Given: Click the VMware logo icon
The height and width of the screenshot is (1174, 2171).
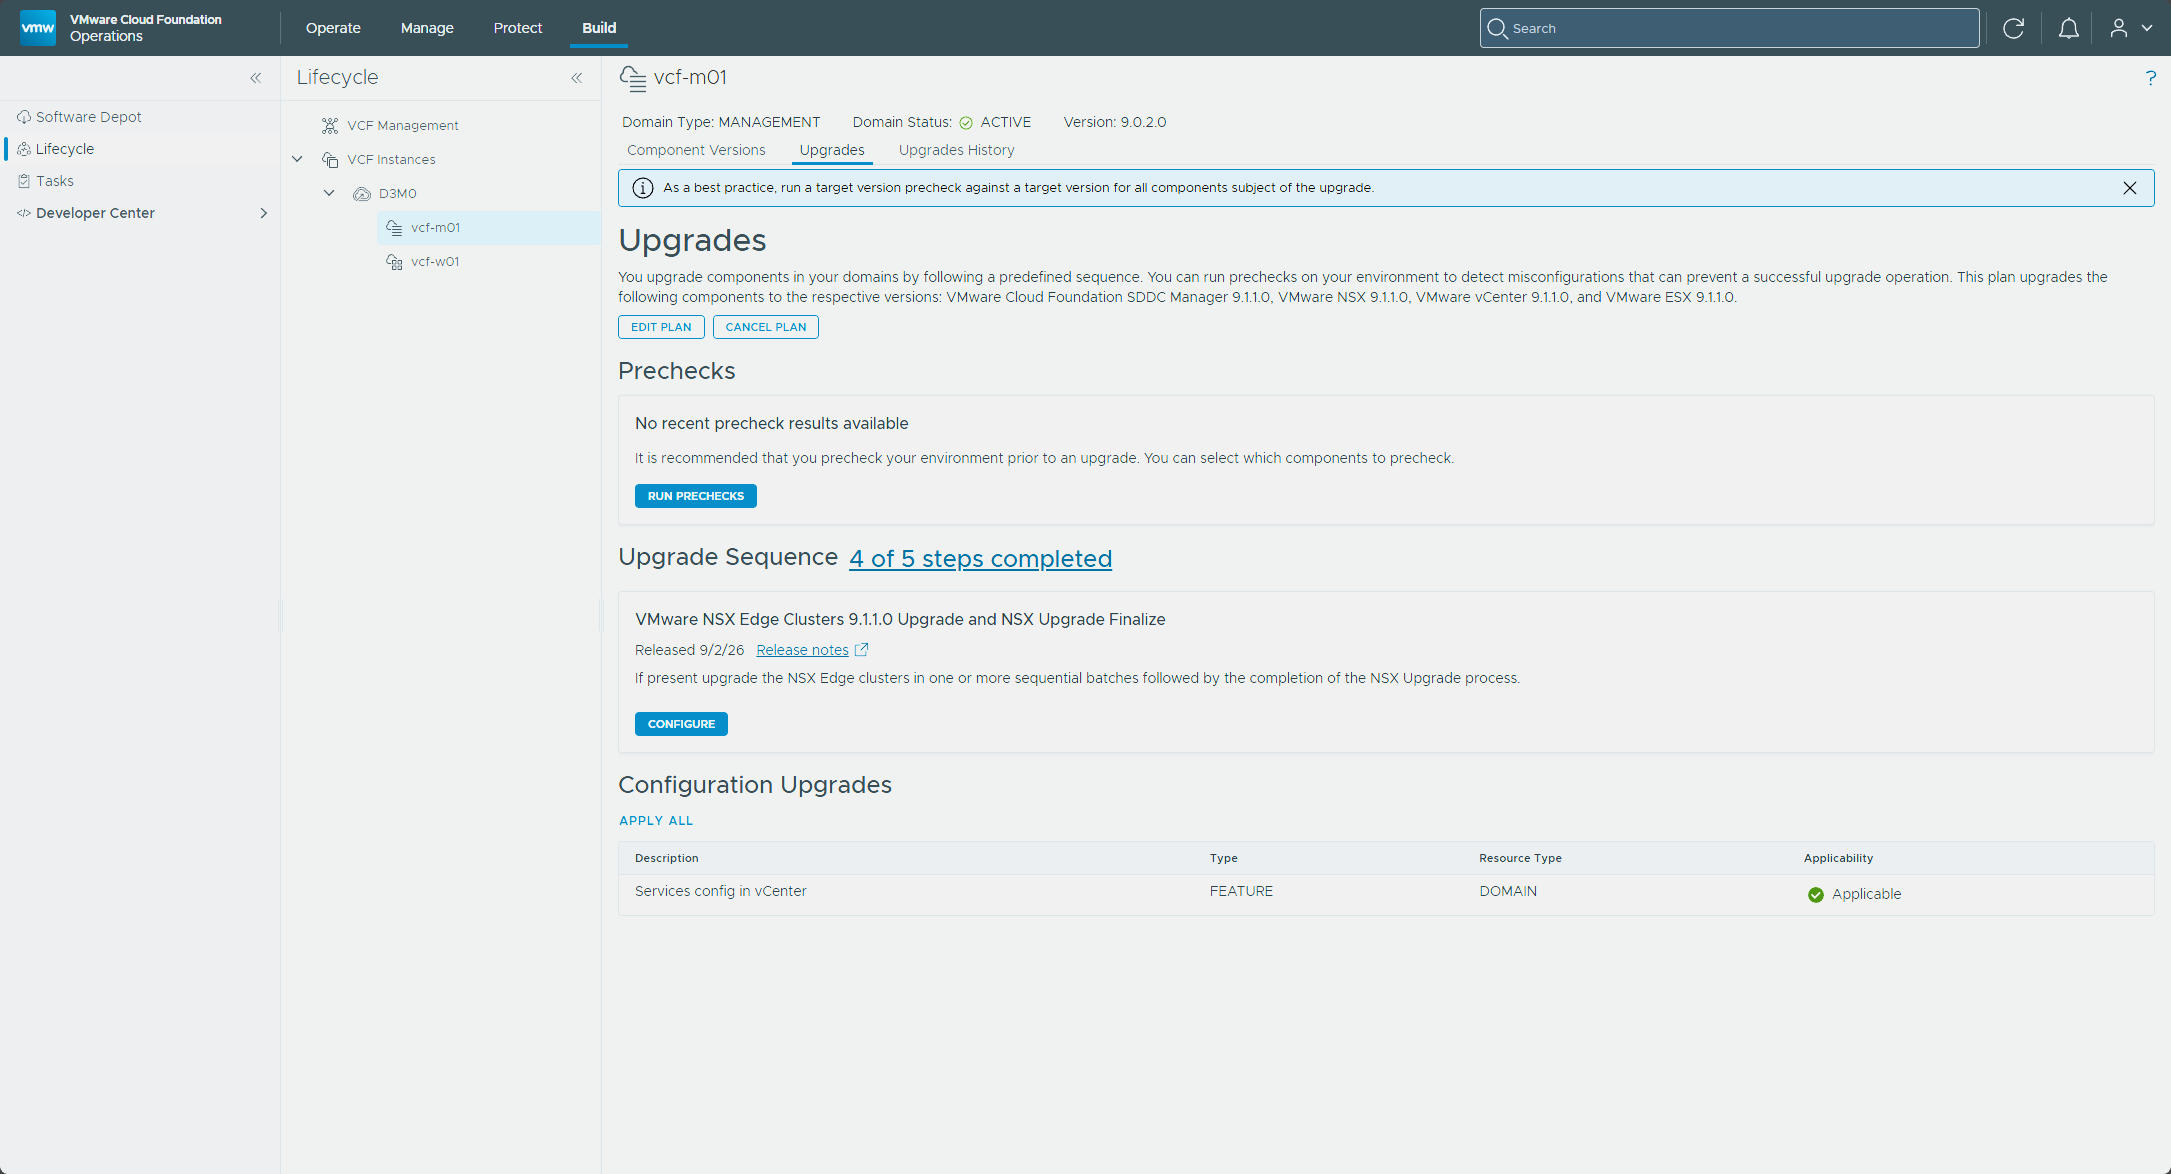Looking at the screenshot, I should click(38, 28).
